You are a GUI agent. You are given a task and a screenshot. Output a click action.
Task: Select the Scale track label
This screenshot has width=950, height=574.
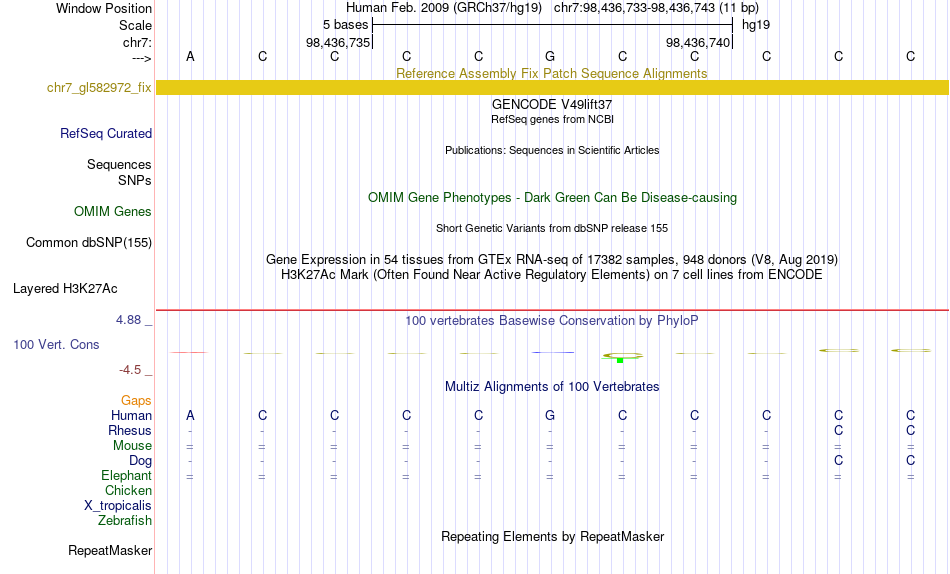(x=135, y=25)
